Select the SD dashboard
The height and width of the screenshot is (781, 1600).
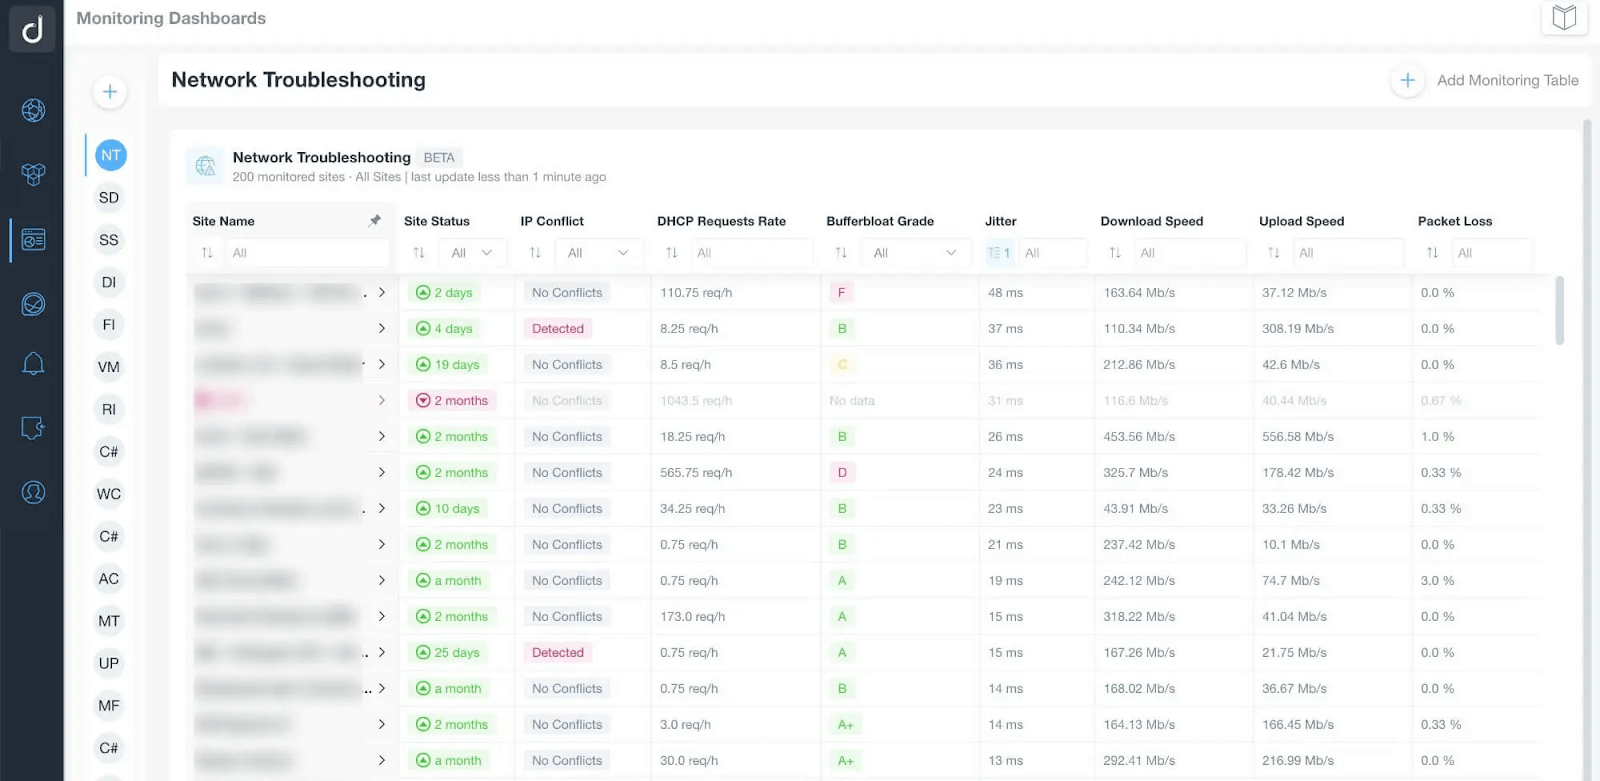pyautogui.click(x=109, y=198)
